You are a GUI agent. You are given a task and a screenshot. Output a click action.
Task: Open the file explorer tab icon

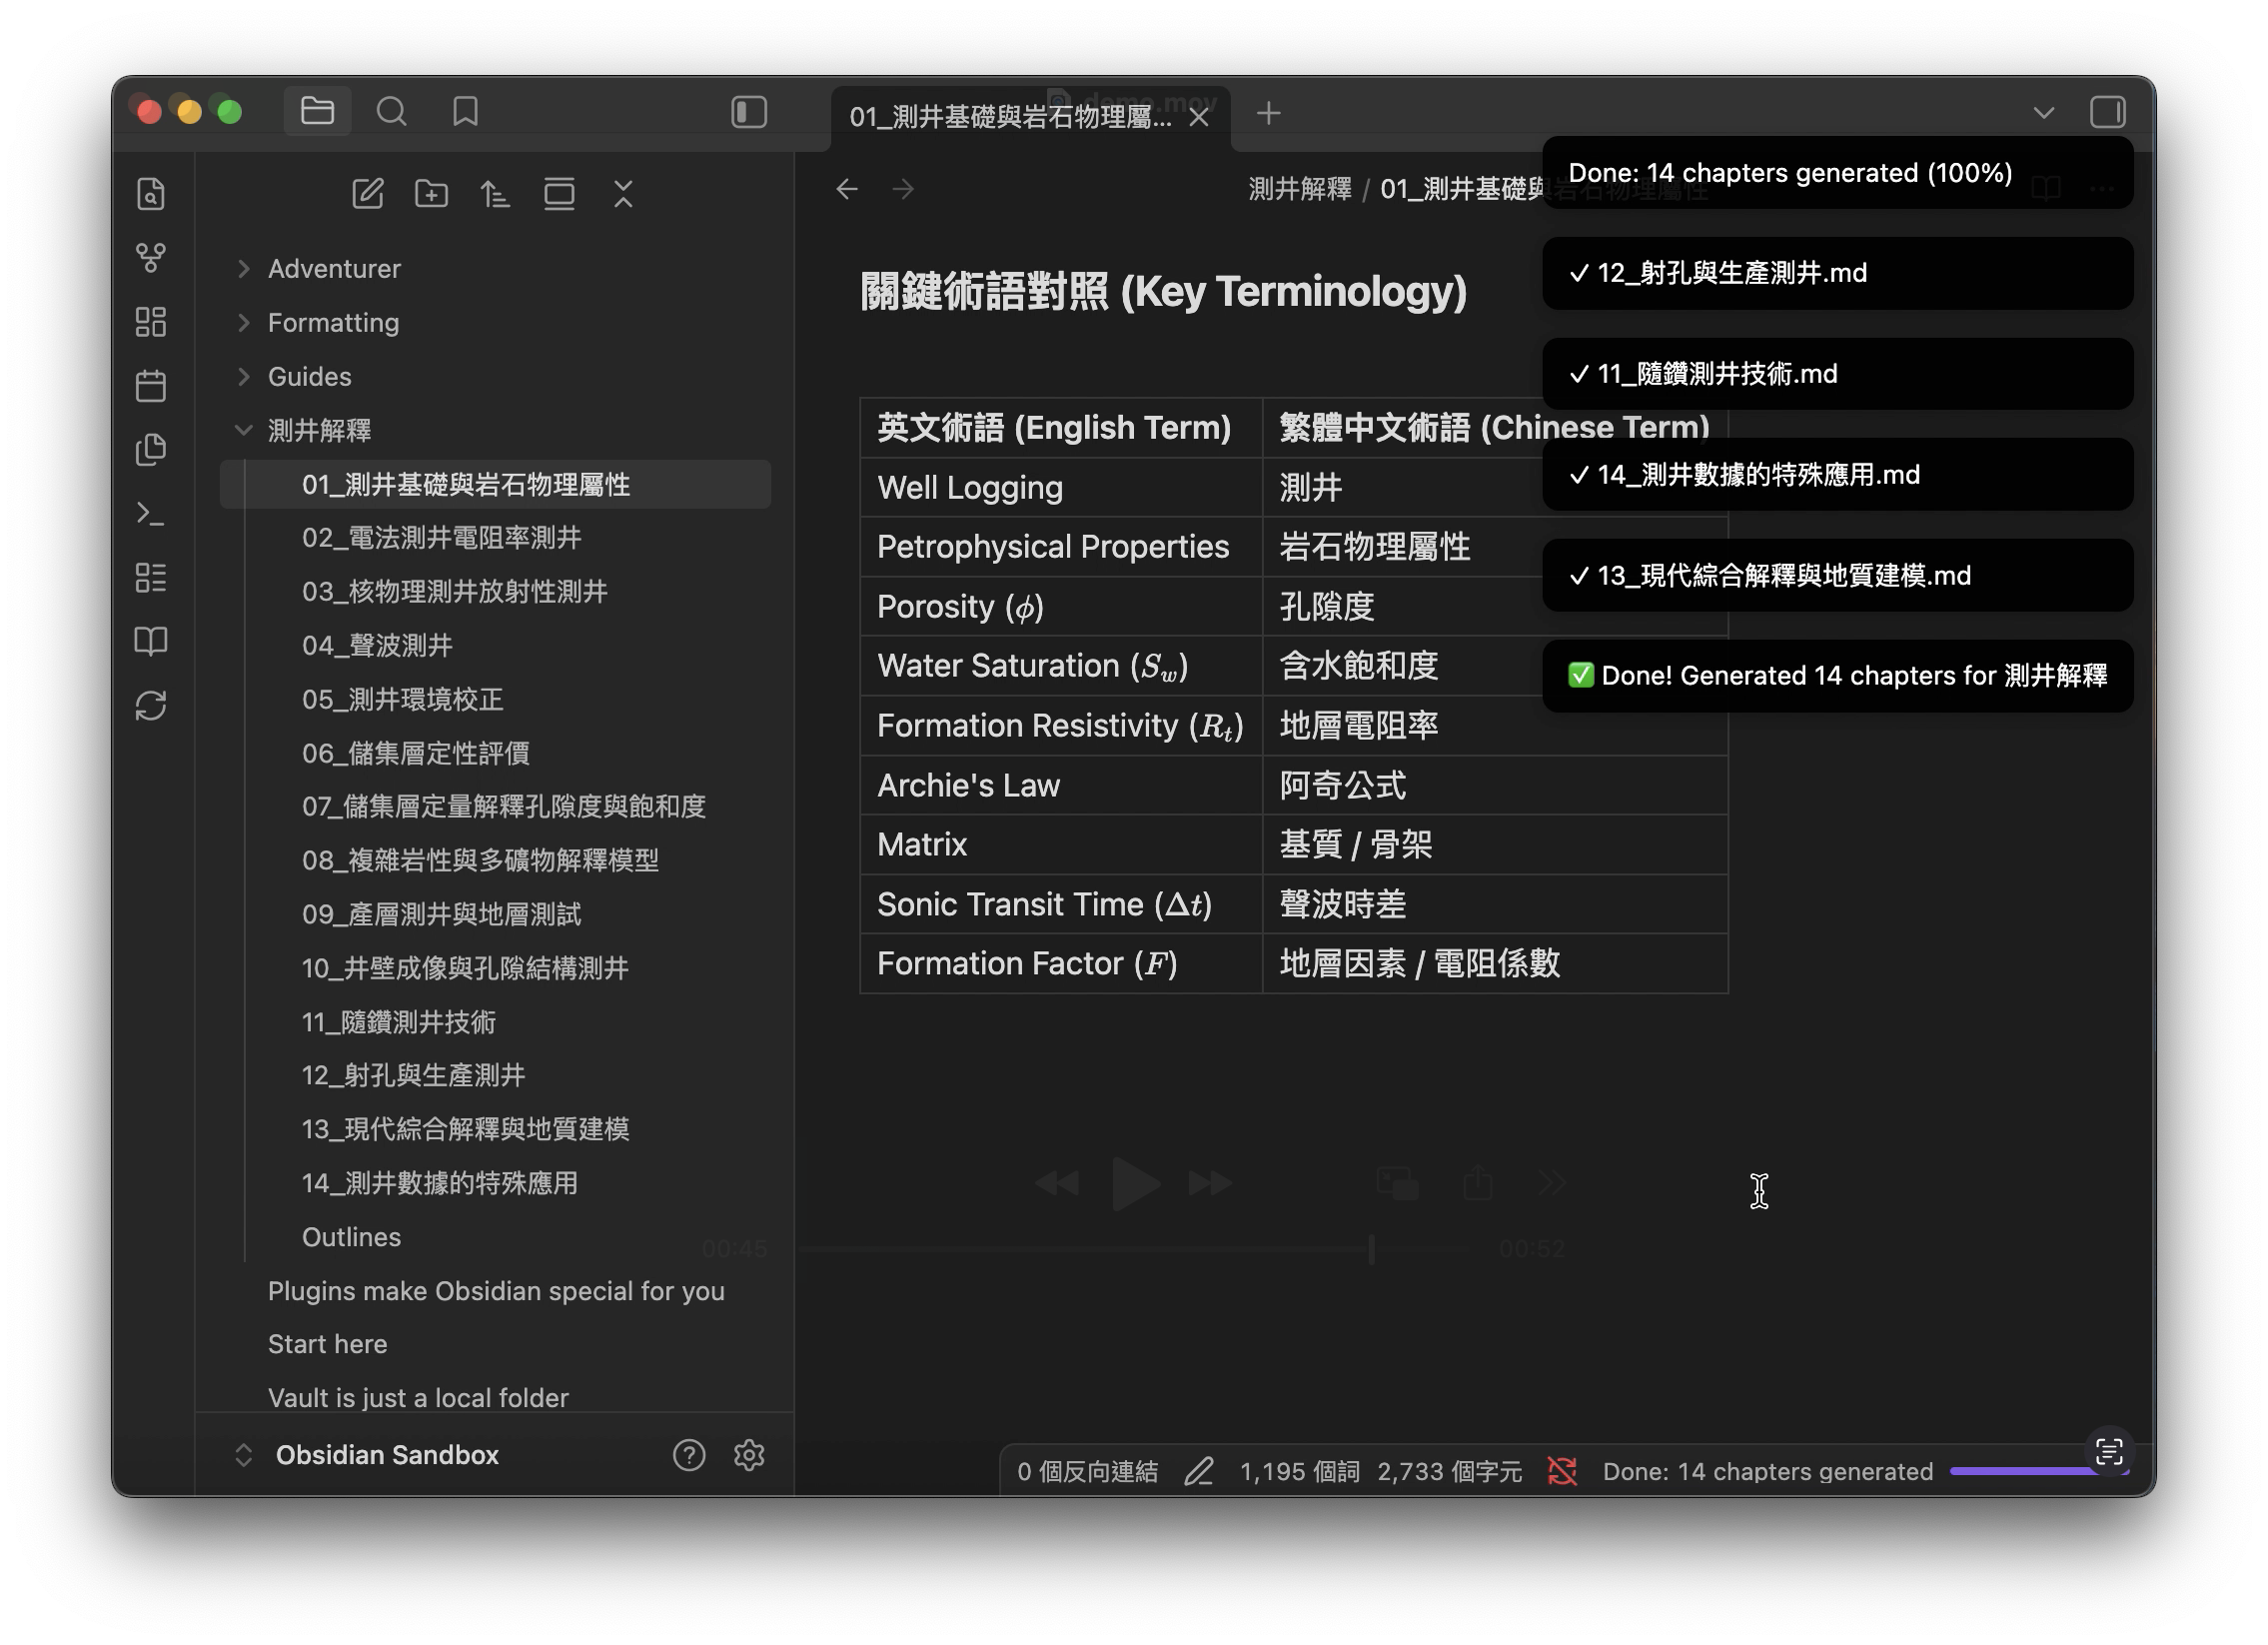point(317,111)
